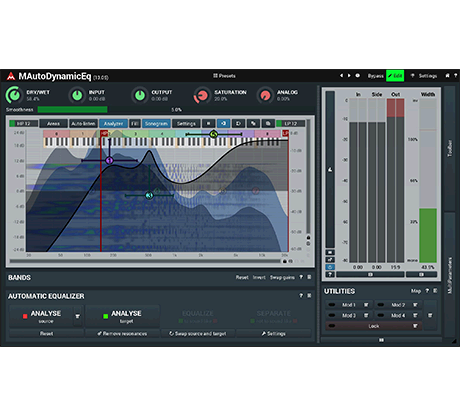Open the Presets browser

(x=224, y=76)
